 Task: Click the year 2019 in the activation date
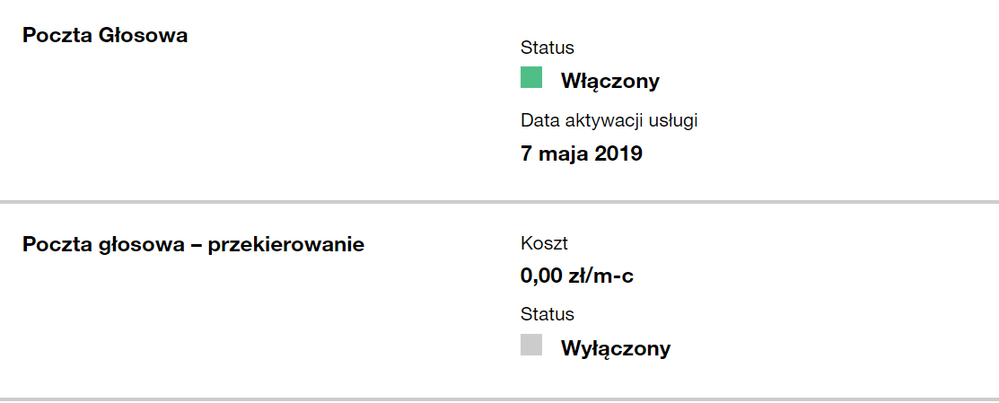click(x=619, y=154)
